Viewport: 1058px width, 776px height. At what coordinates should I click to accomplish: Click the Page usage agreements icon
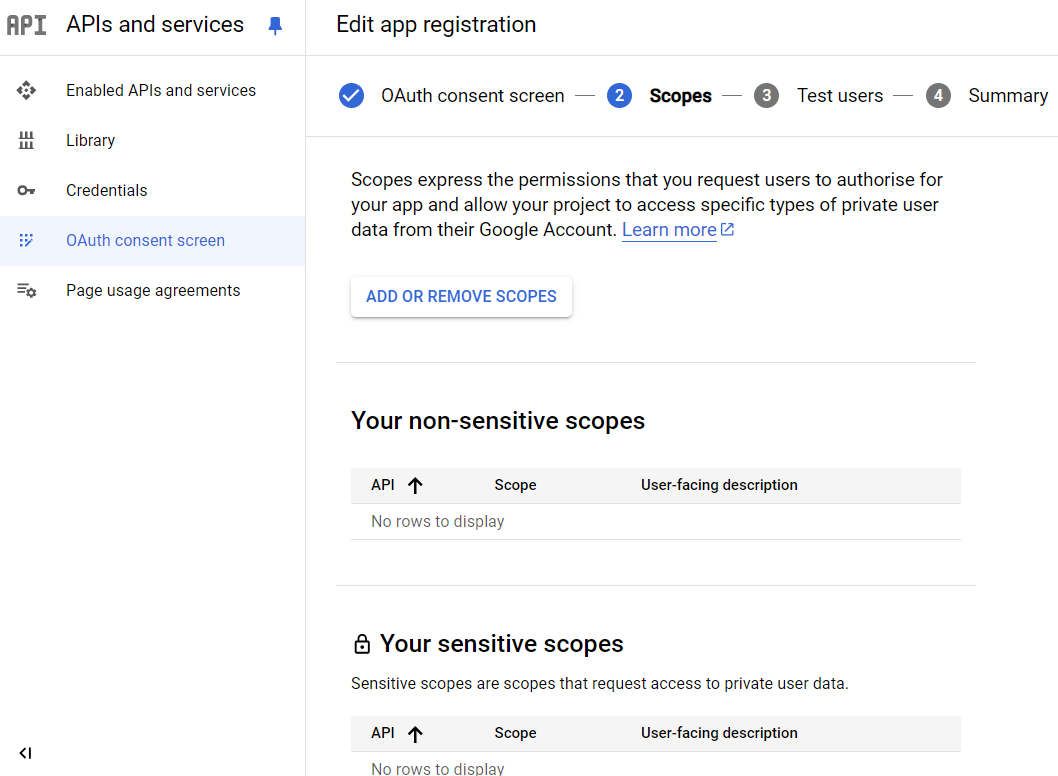(x=26, y=290)
